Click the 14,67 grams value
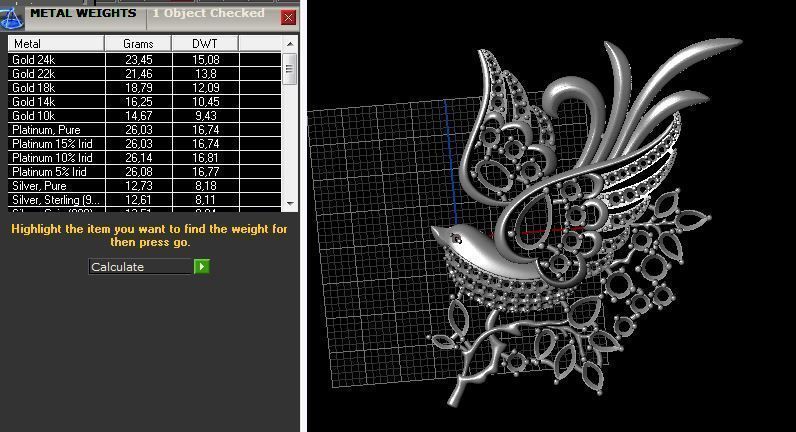 click(x=139, y=116)
